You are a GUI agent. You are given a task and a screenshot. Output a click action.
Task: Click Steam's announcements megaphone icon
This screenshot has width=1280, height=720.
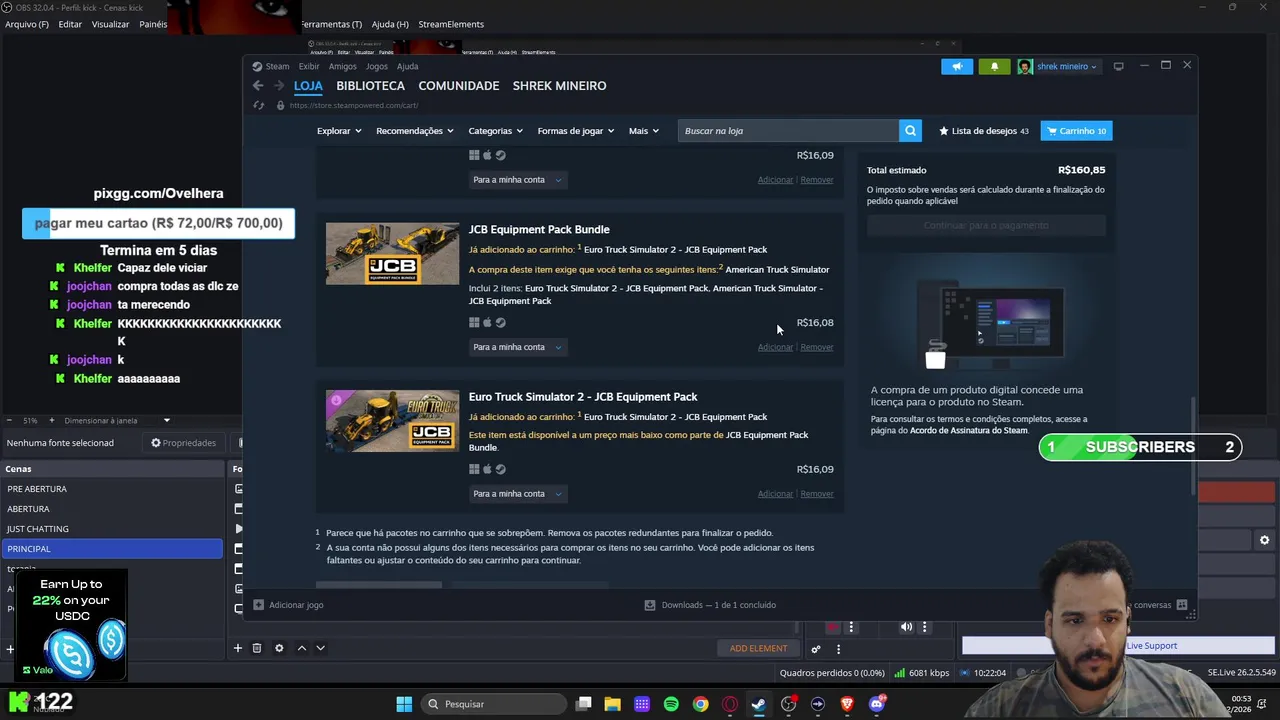click(957, 66)
